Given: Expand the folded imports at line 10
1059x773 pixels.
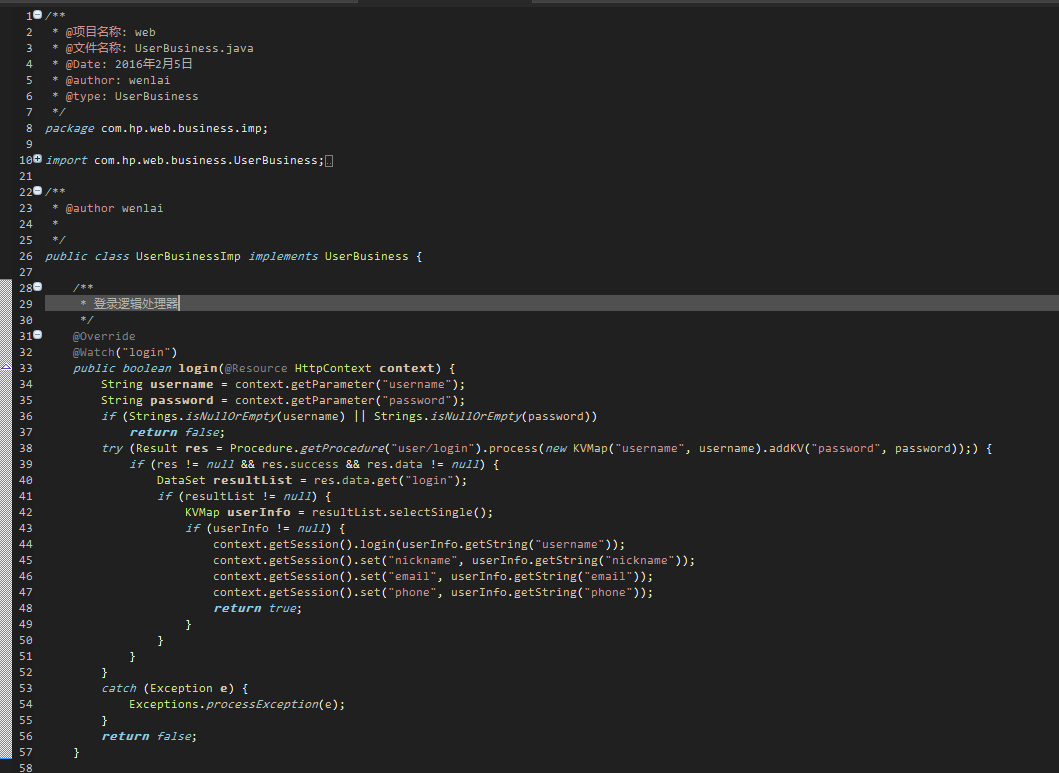Looking at the screenshot, I should click(x=38, y=159).
